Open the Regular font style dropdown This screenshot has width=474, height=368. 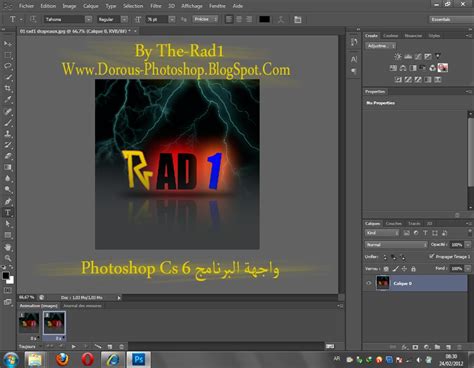pos(124,19)
